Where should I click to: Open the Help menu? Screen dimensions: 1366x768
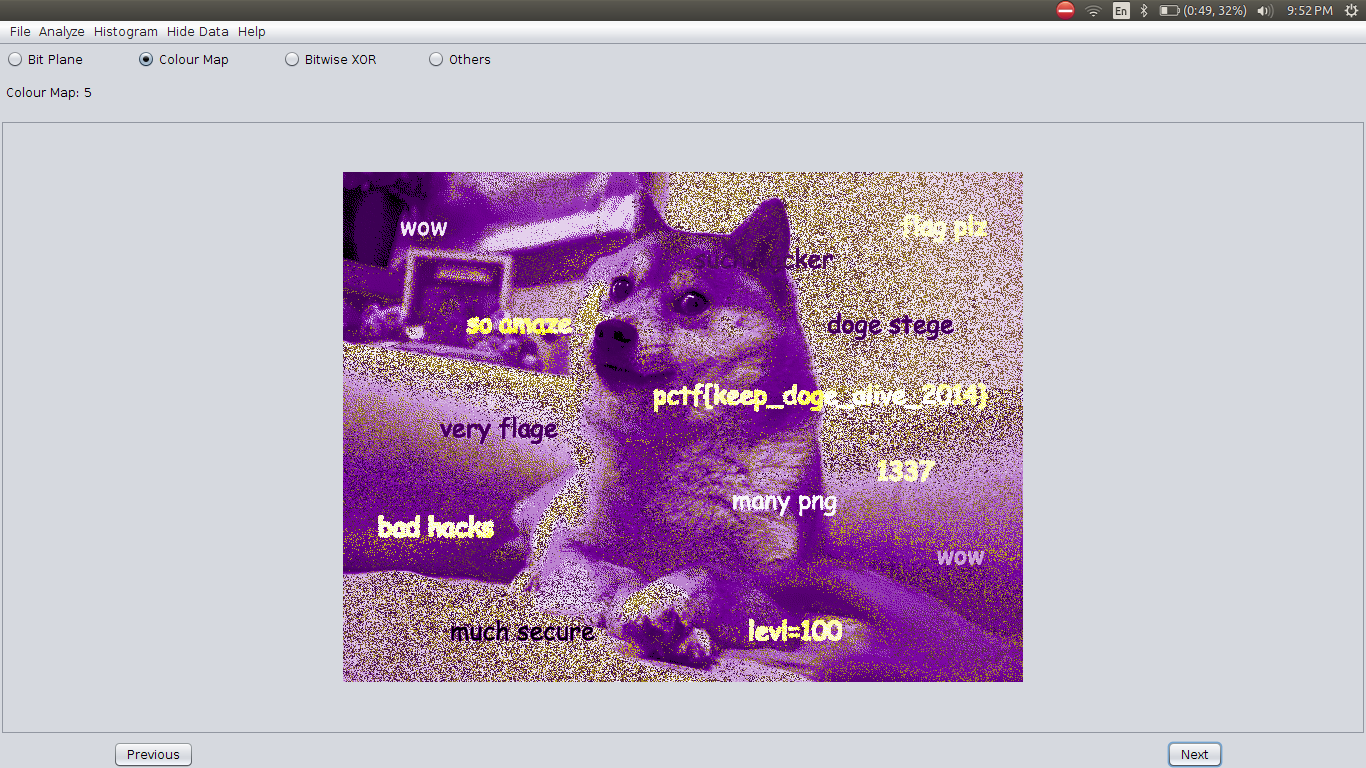(x=252, y=32)
